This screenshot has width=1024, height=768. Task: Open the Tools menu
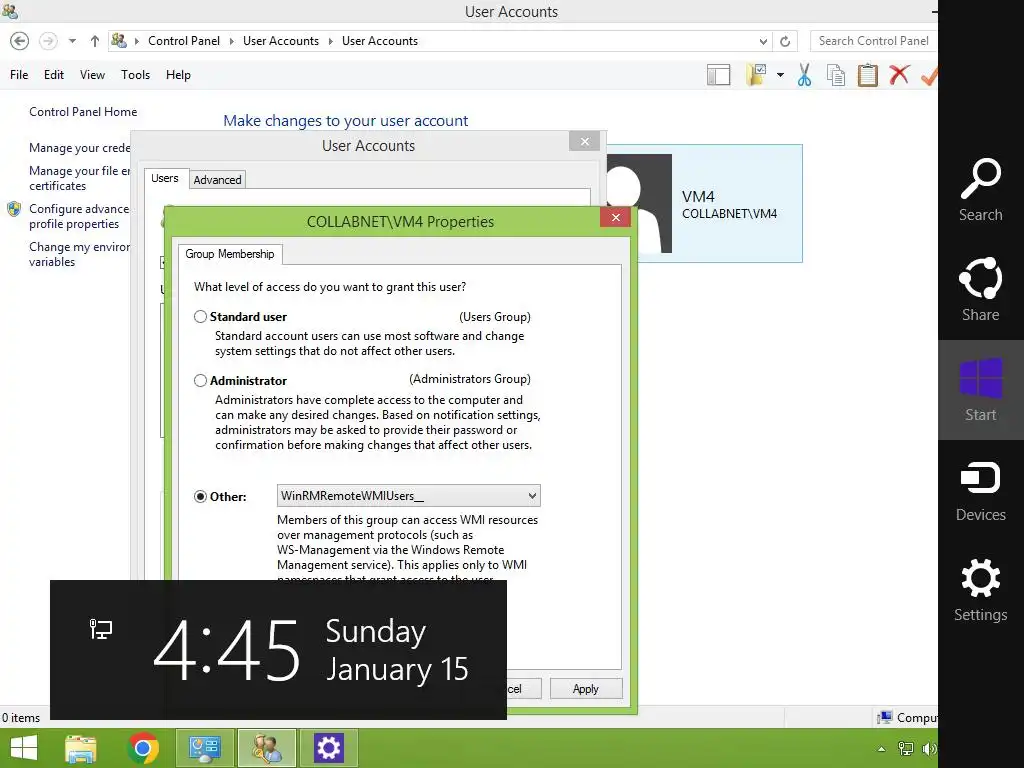click(x=135, y=75)
